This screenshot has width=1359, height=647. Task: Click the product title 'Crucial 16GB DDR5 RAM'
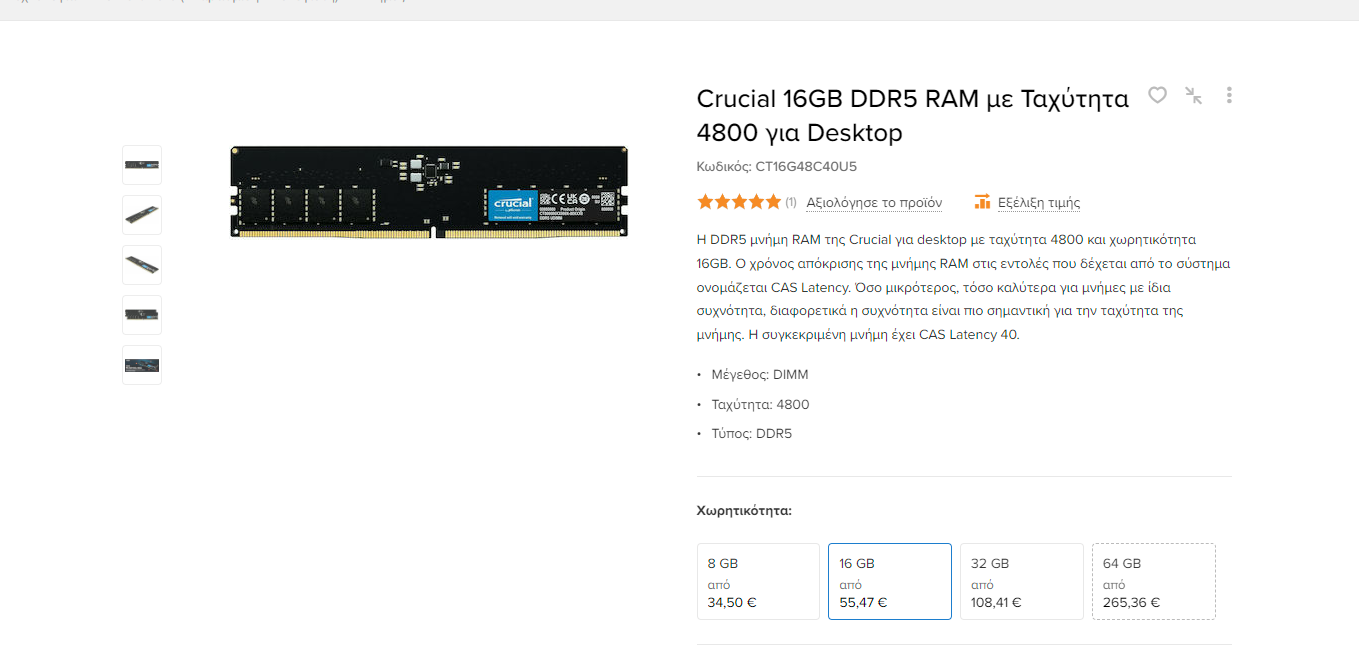913,115
